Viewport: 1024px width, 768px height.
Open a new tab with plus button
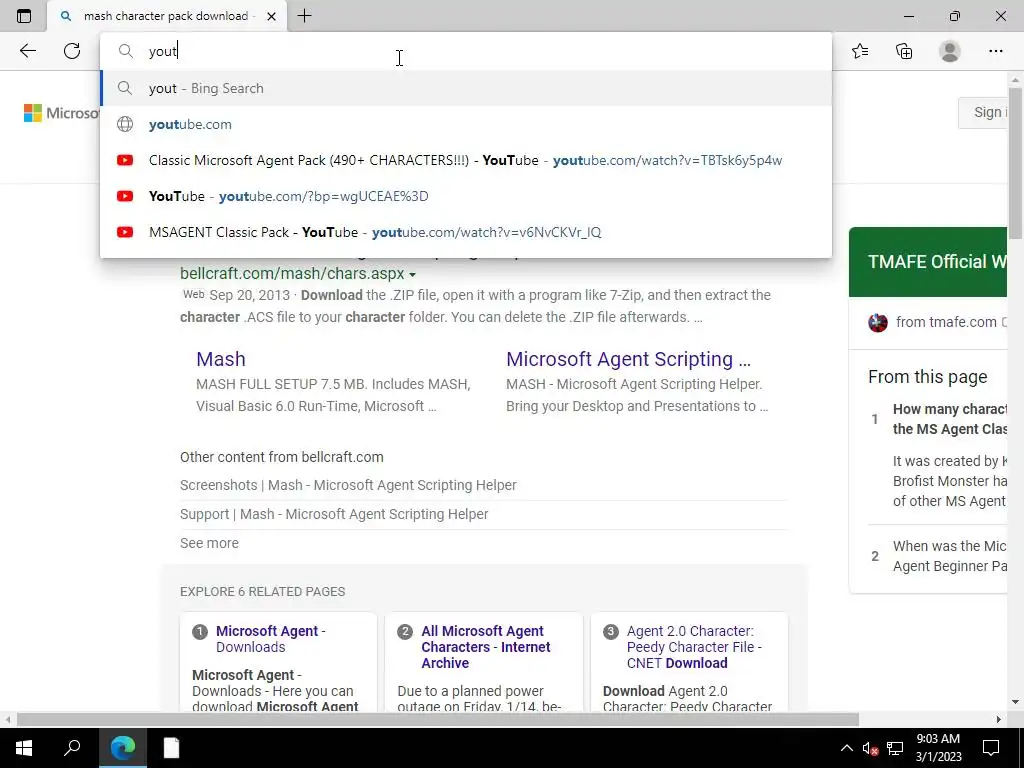[304, 16]
